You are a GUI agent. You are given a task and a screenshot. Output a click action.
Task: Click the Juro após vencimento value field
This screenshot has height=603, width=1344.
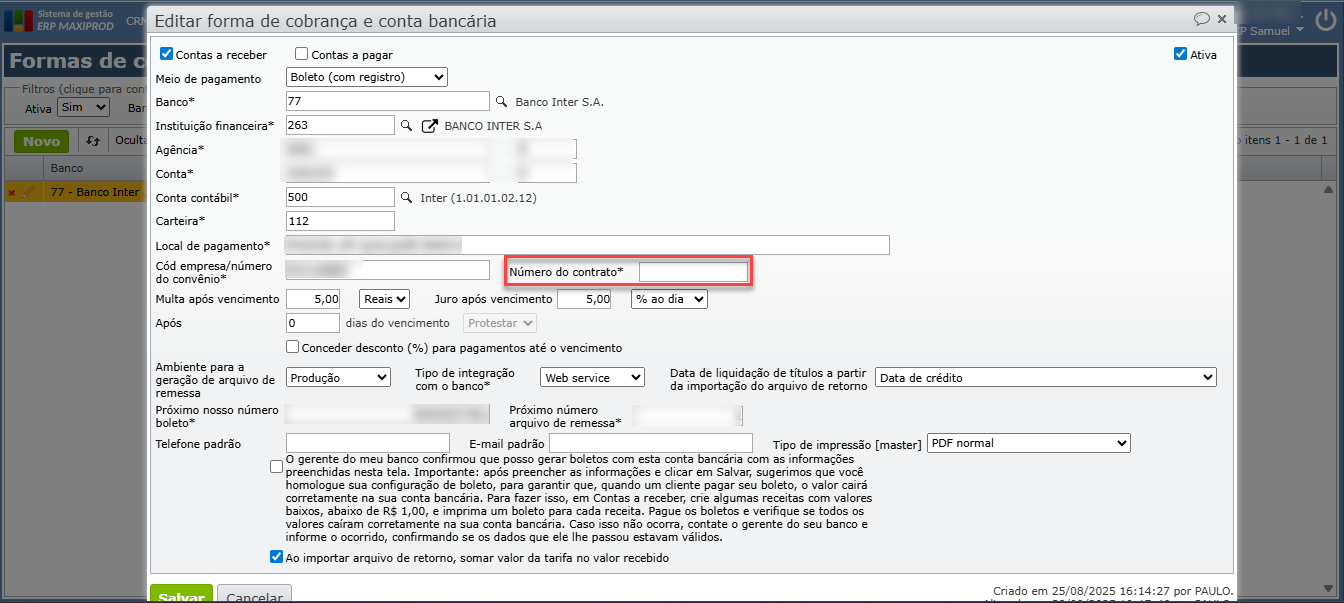point(584,298)
